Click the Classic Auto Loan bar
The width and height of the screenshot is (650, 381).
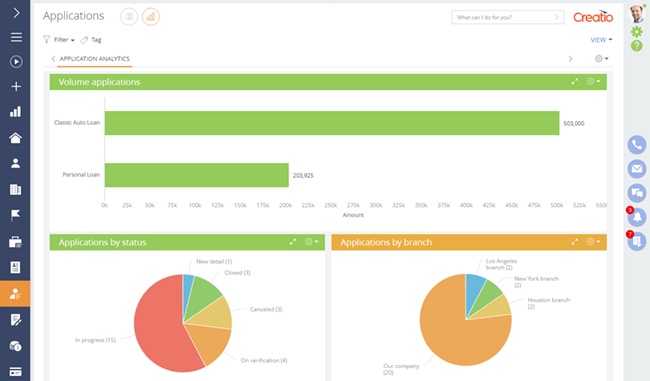(332, 123)
